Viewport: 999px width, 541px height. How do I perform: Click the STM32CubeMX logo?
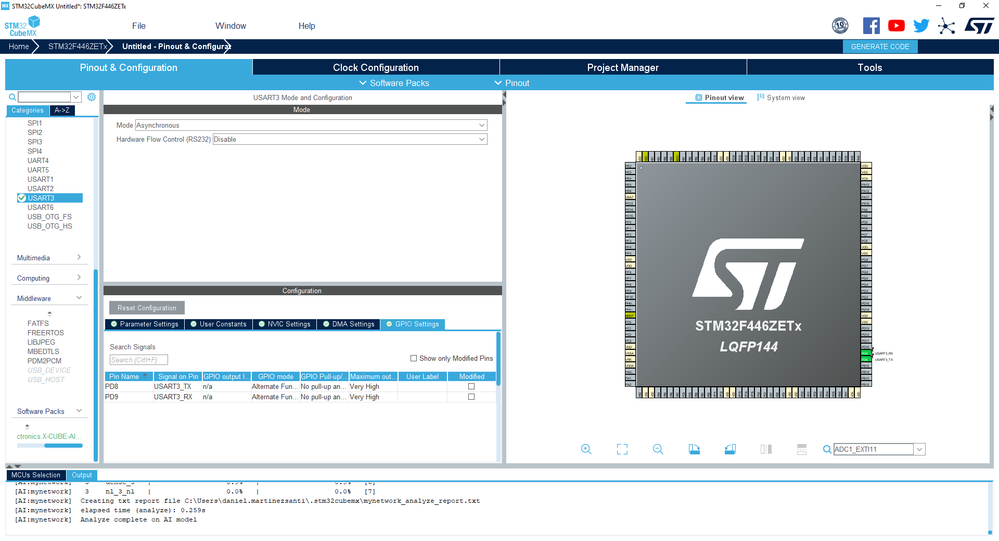pyautogui.click(x=22, y=26)
